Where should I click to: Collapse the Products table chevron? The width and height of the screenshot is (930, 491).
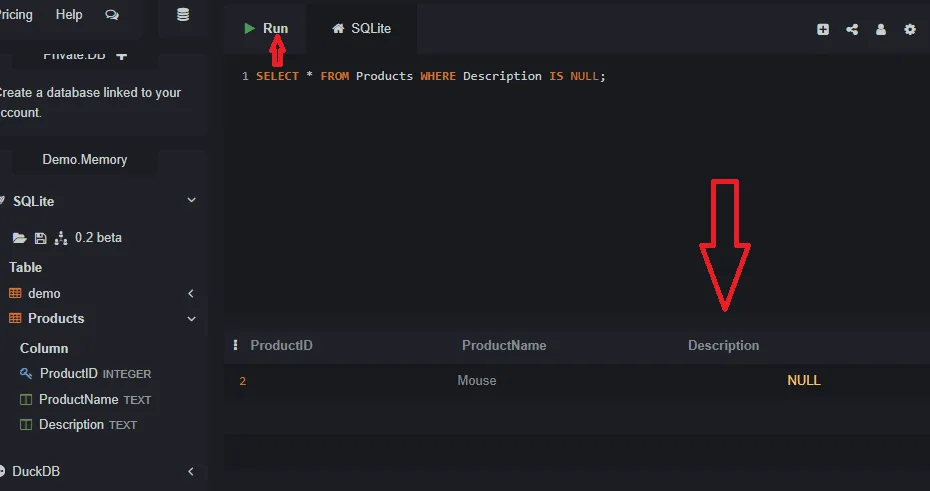tap(191, 319)
